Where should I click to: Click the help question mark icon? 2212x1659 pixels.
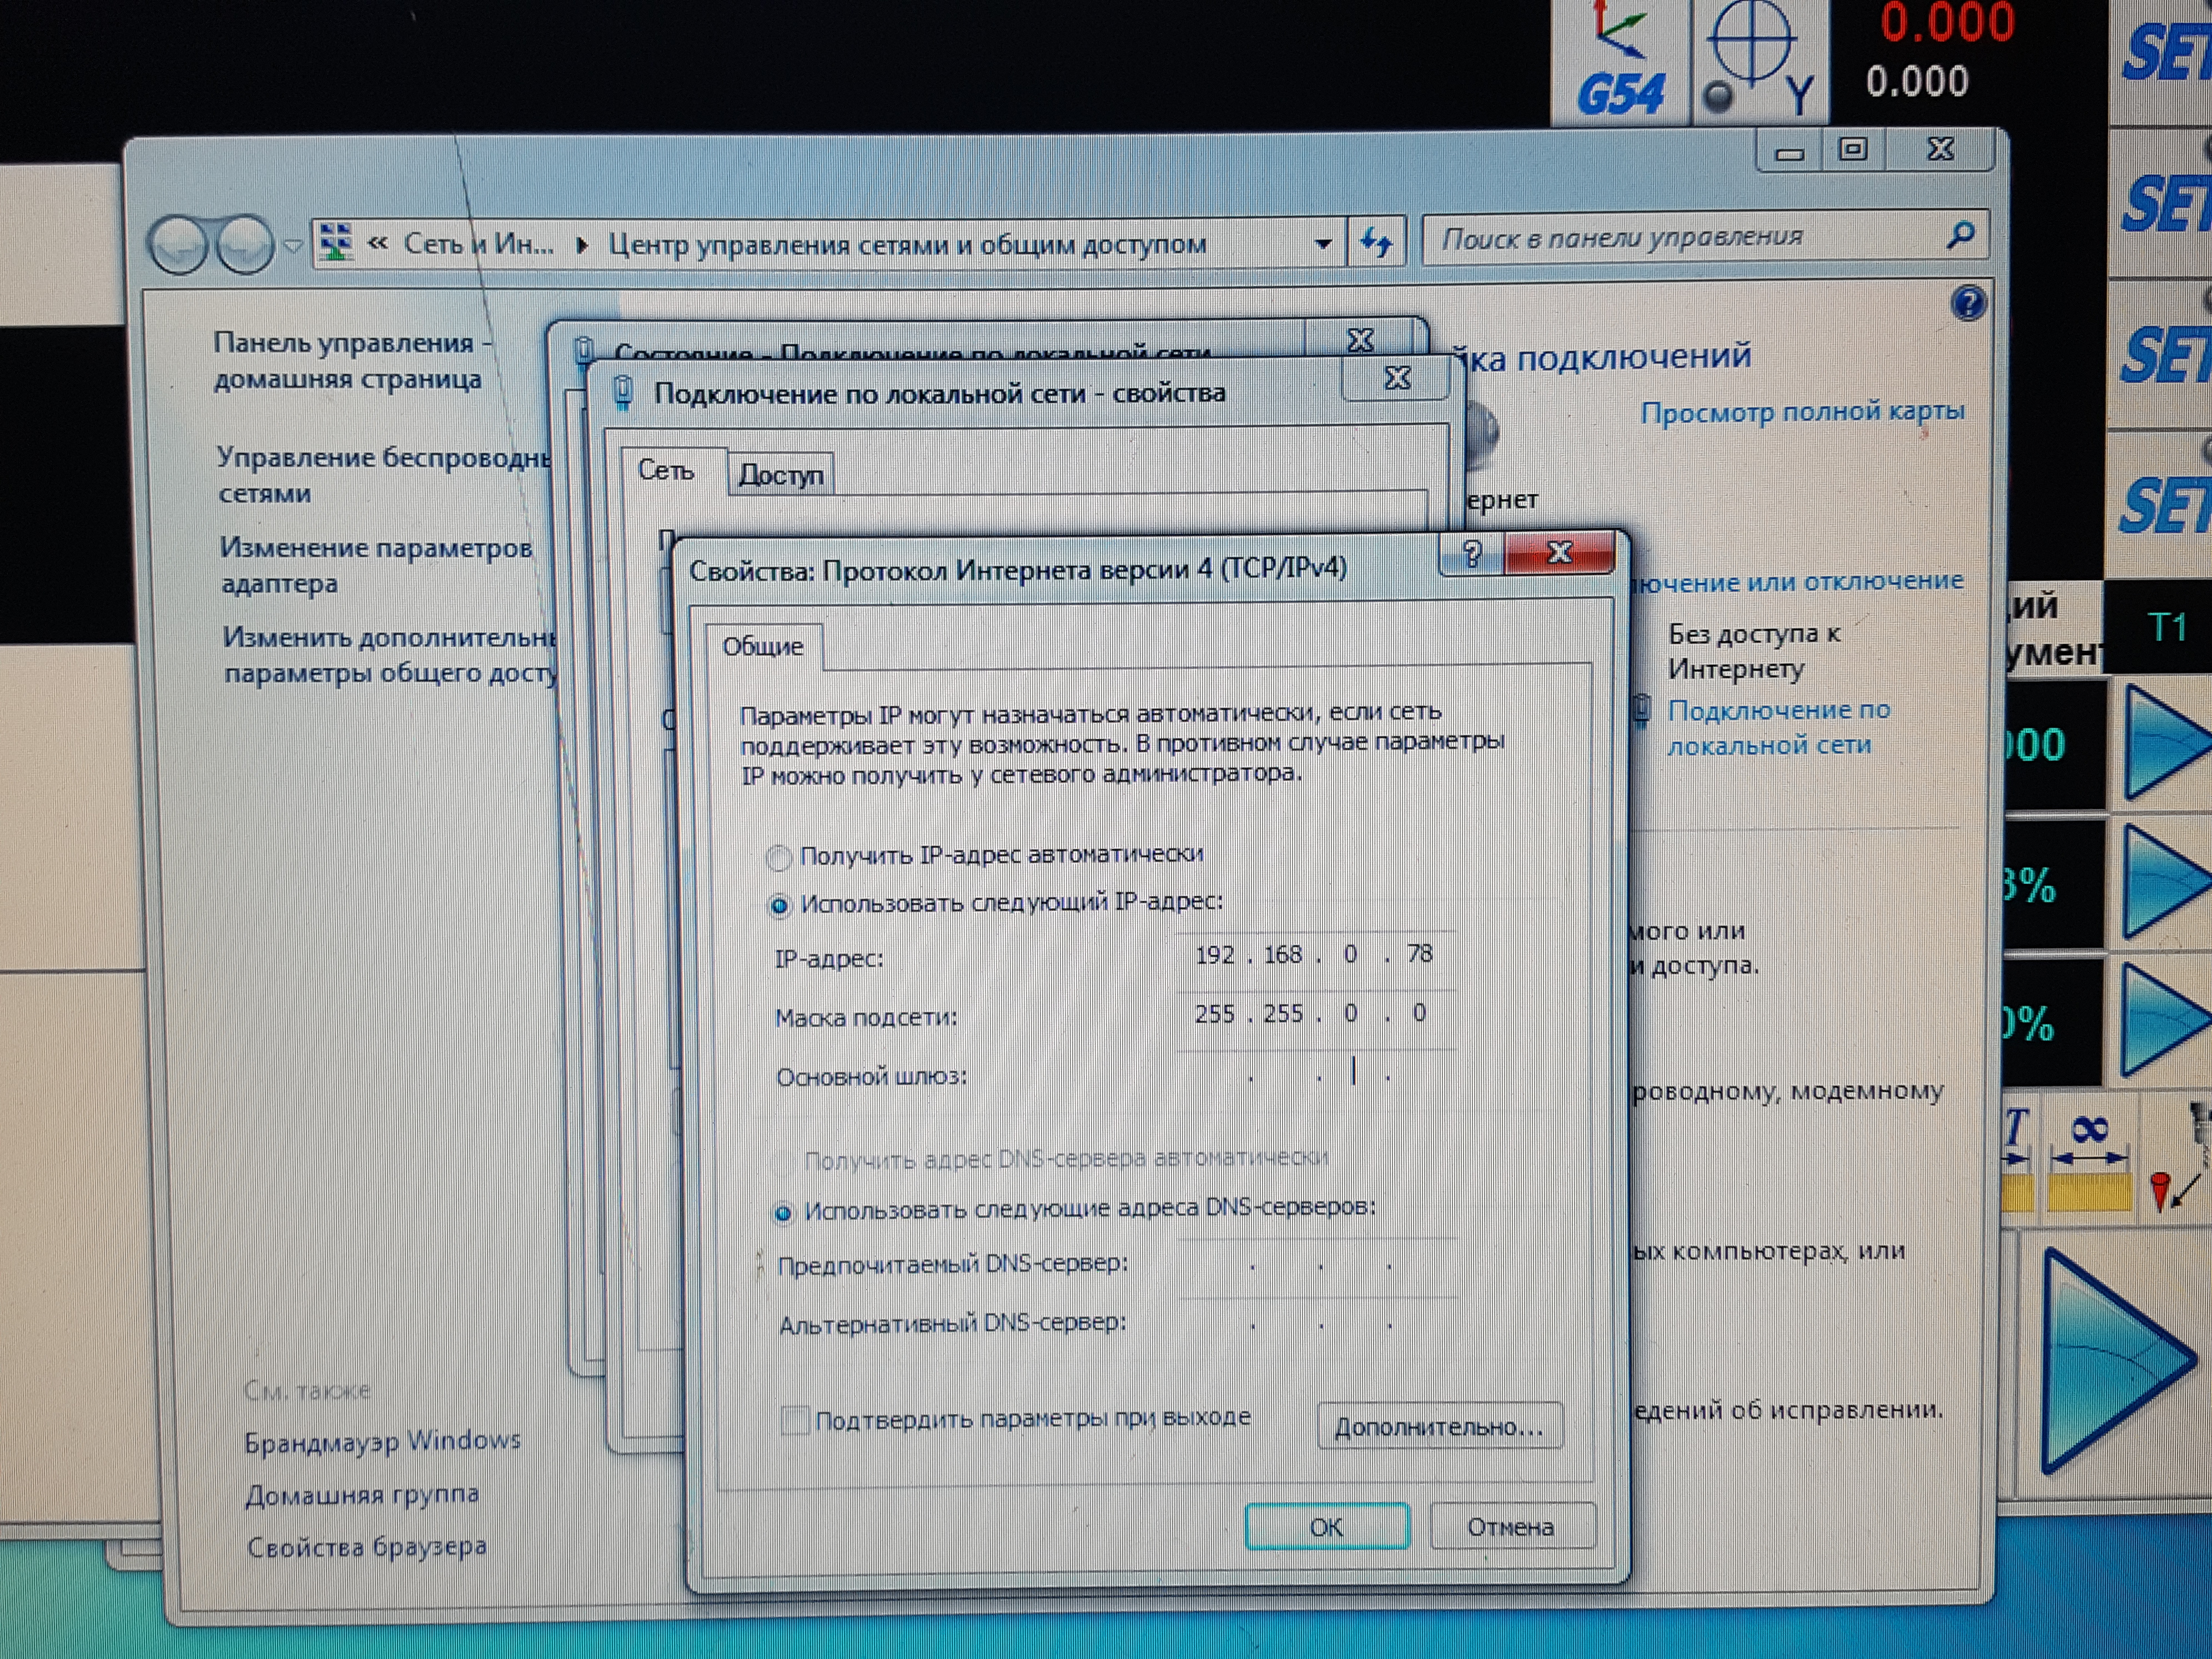(1968, 303)
